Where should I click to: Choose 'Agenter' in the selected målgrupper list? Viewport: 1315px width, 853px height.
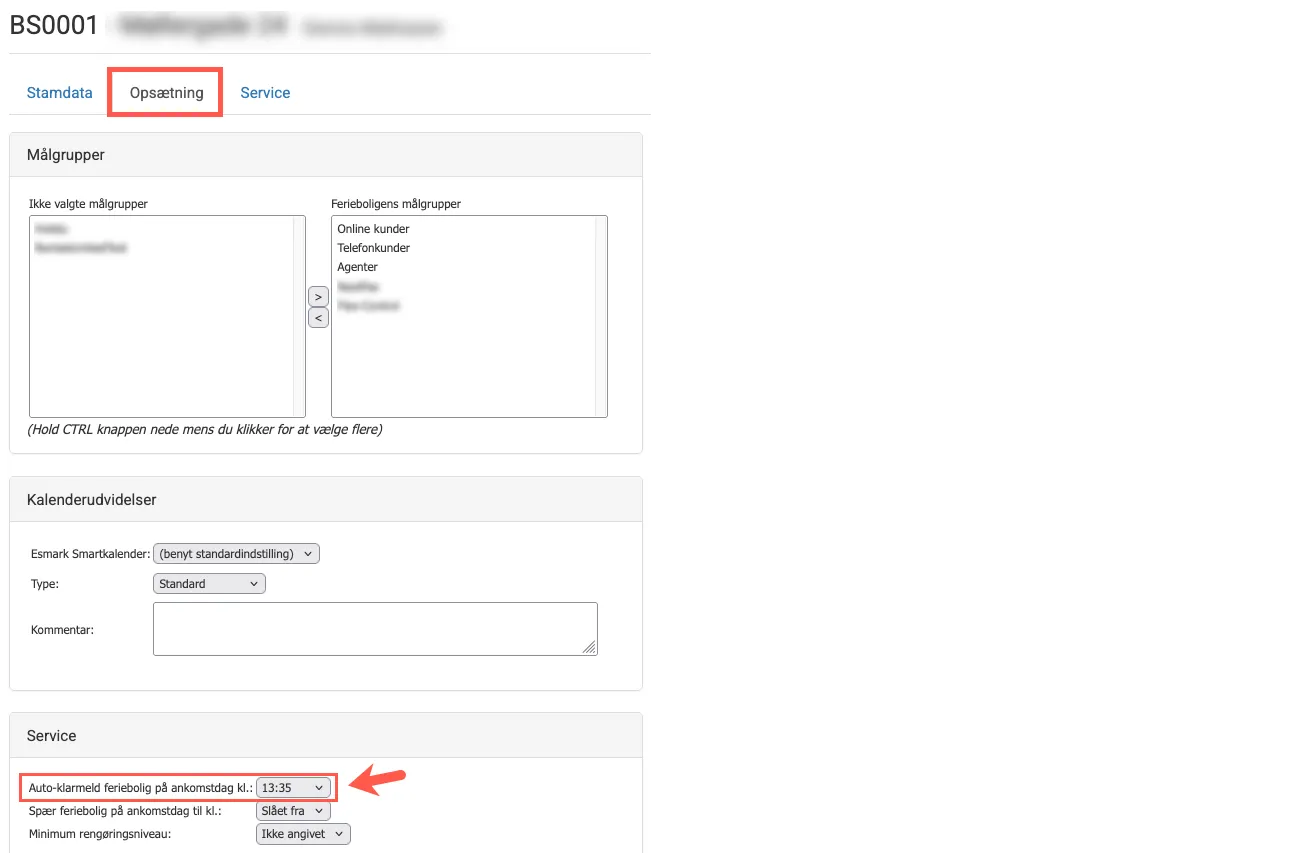click(357, 267)
